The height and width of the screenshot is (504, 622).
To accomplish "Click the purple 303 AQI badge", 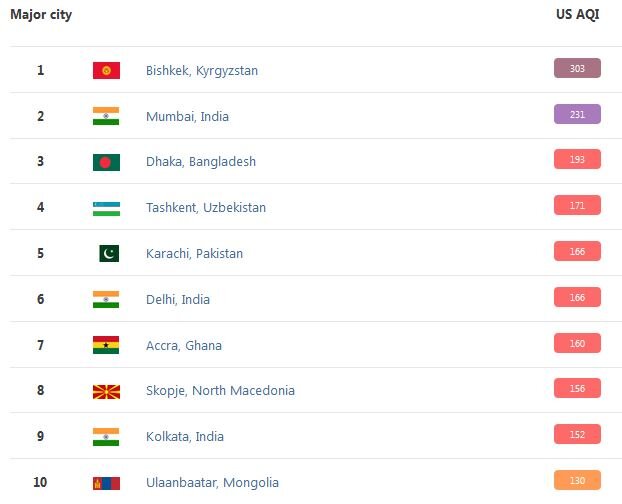I will coord(577,68).
